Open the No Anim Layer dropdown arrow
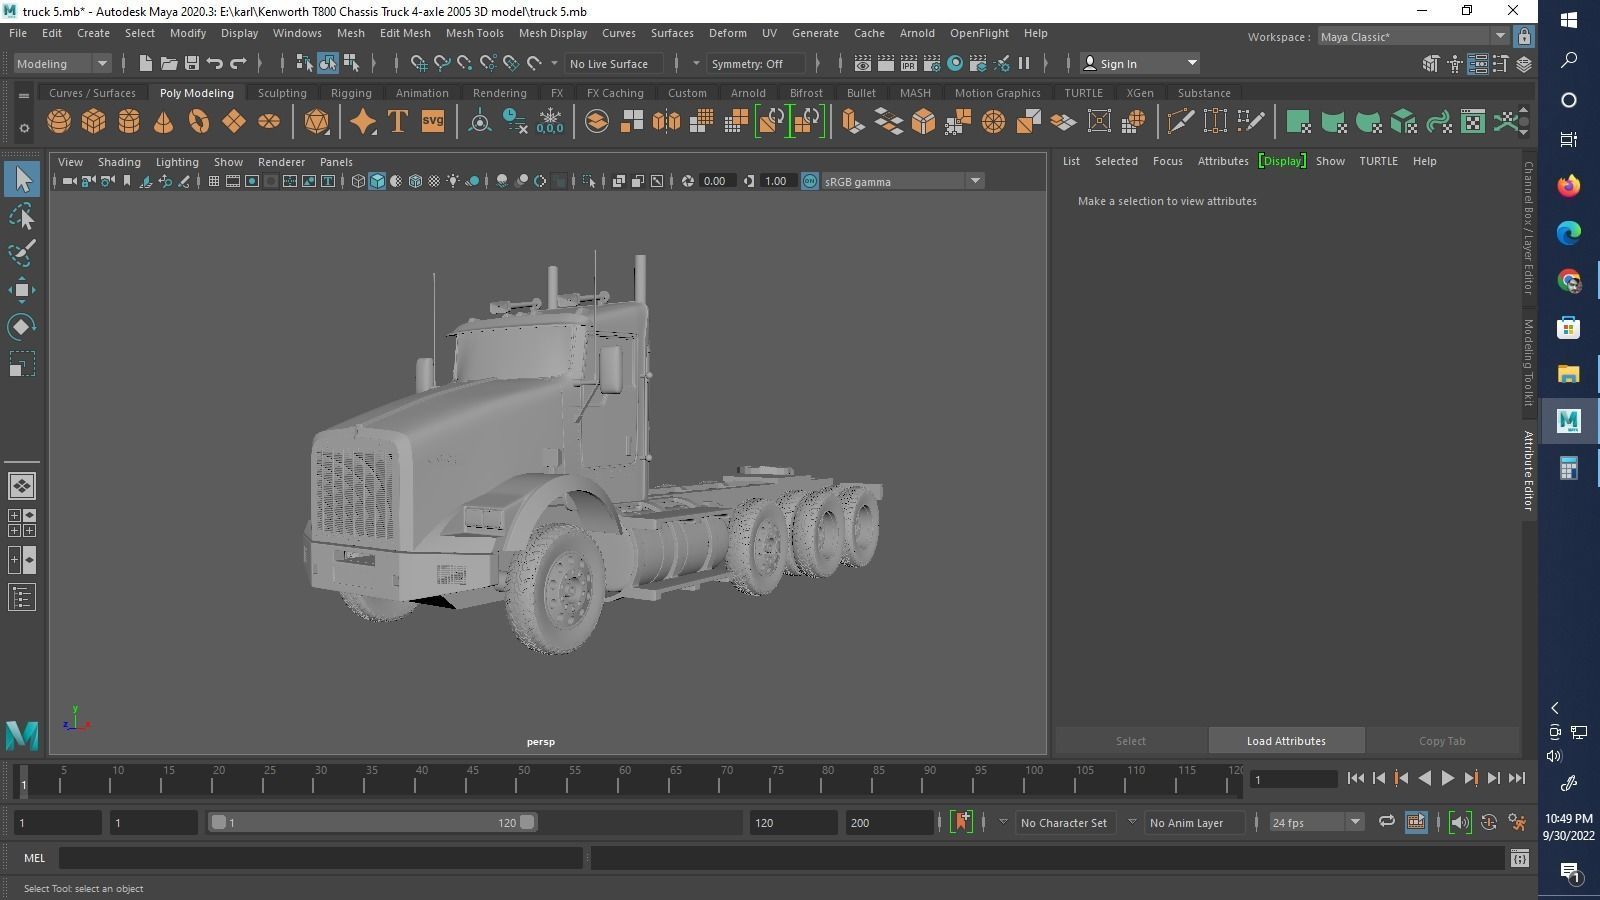Viewport: 1600px width, 900px height. [1132, 822]
